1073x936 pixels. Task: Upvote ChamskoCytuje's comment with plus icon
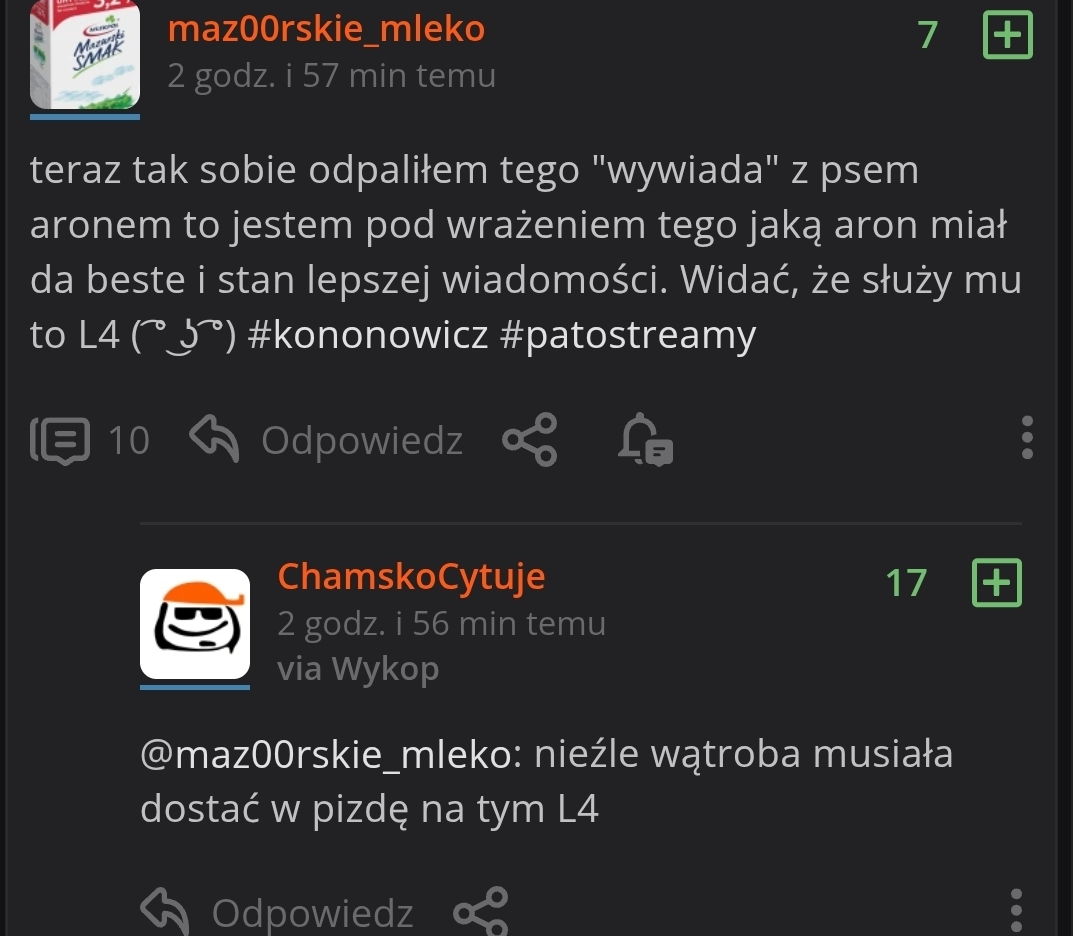click(996, 583)
